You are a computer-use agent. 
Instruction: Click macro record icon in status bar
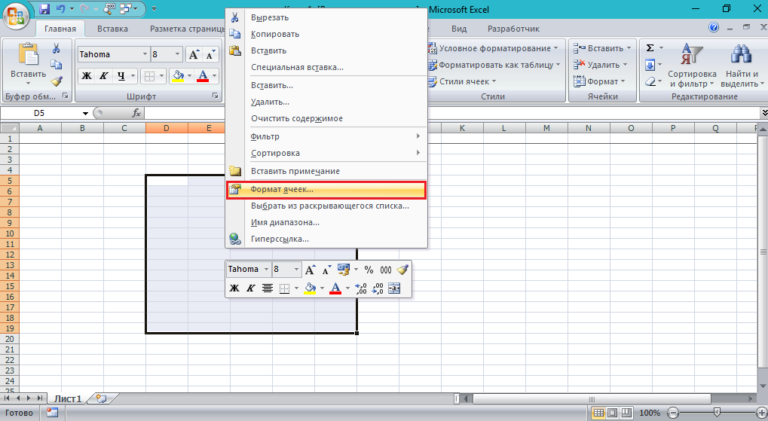(x=52, y=413)
